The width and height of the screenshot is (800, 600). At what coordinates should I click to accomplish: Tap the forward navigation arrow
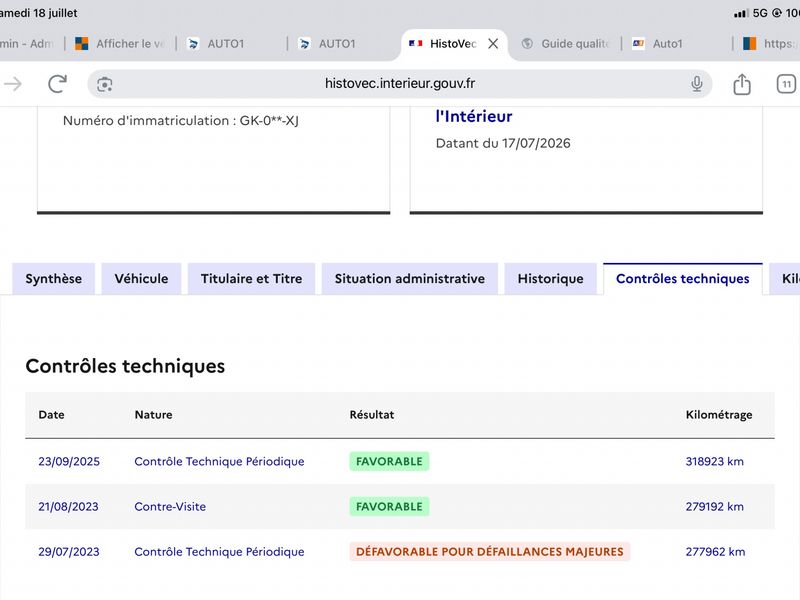(x=13, y=84)
